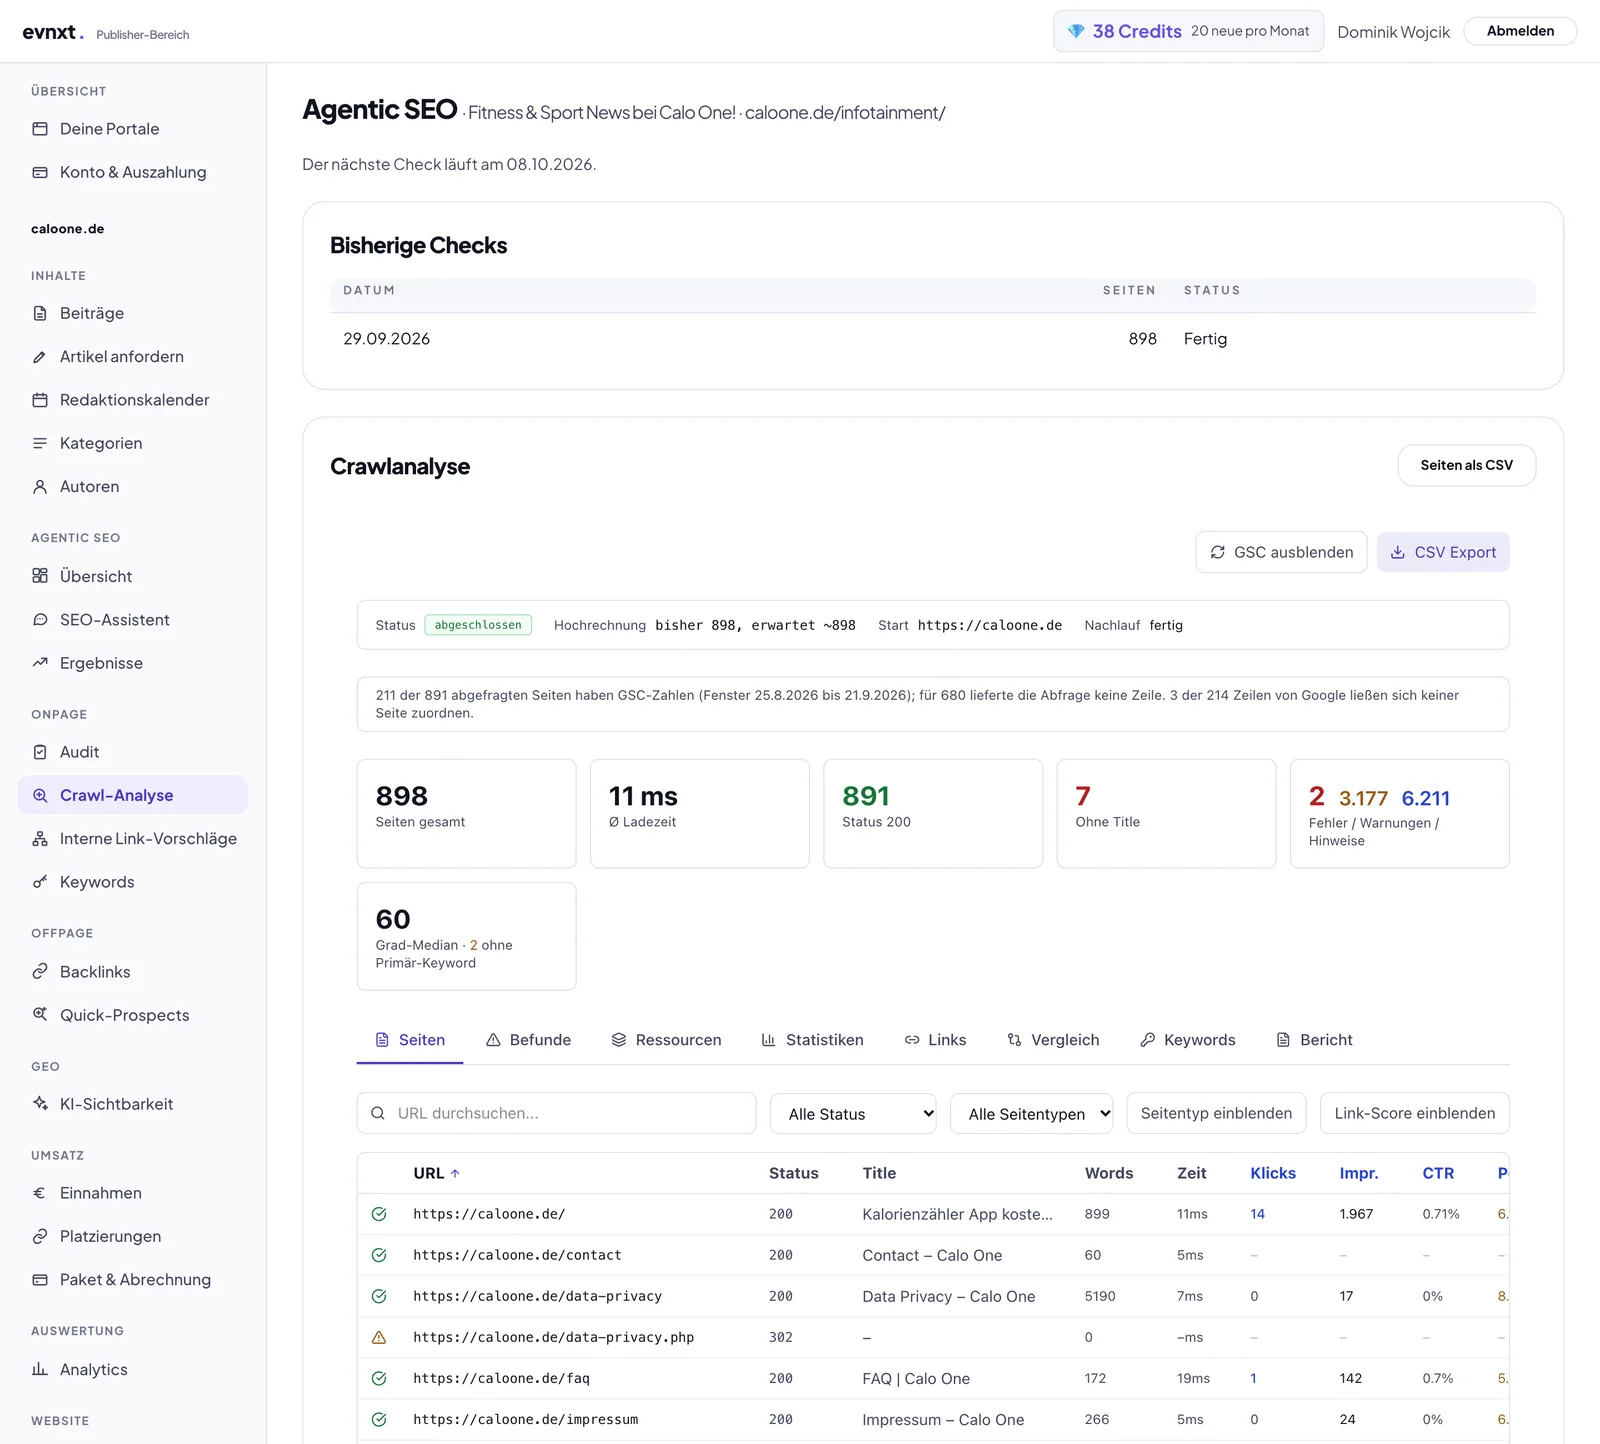Sort by the URL column header

pos(436,1173)
